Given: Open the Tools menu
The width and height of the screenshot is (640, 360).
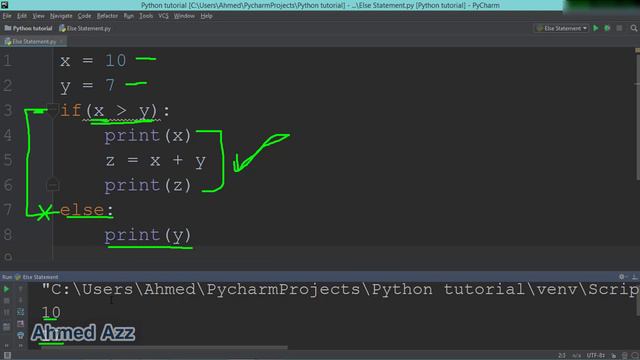Looking at the screenshot, I should click(146, 16).
